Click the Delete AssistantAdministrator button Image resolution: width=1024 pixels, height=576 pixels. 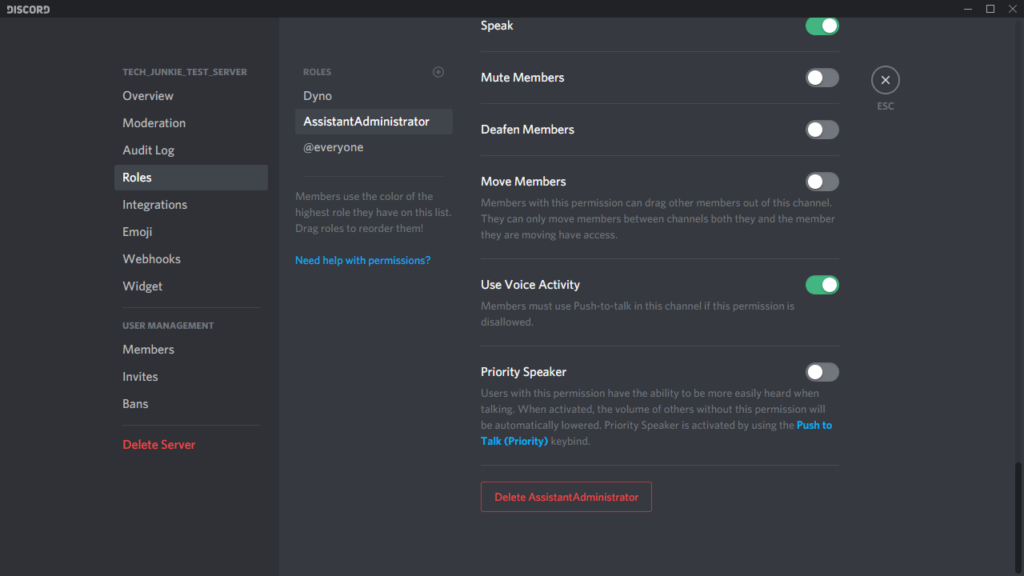coord(566,497)
